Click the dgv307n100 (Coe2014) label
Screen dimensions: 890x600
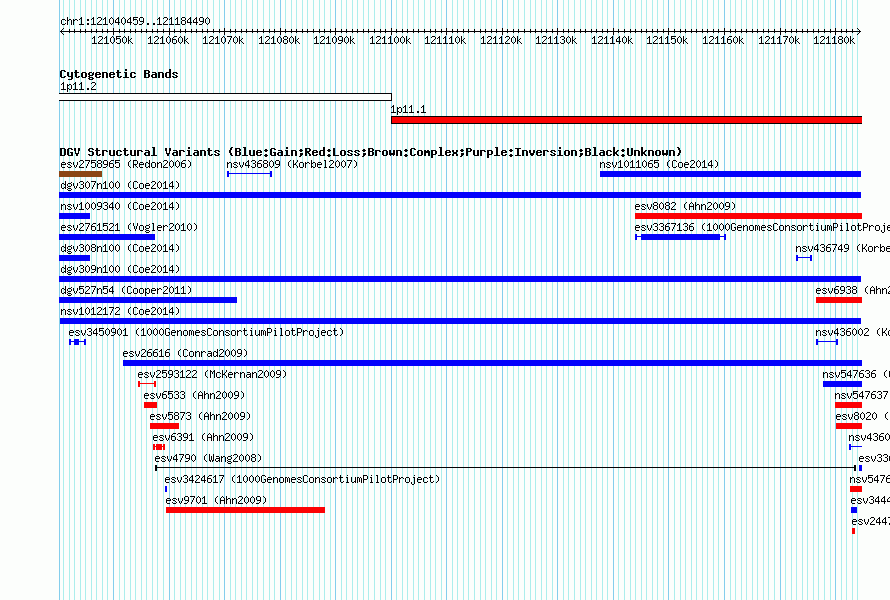(x=120, y=185)
